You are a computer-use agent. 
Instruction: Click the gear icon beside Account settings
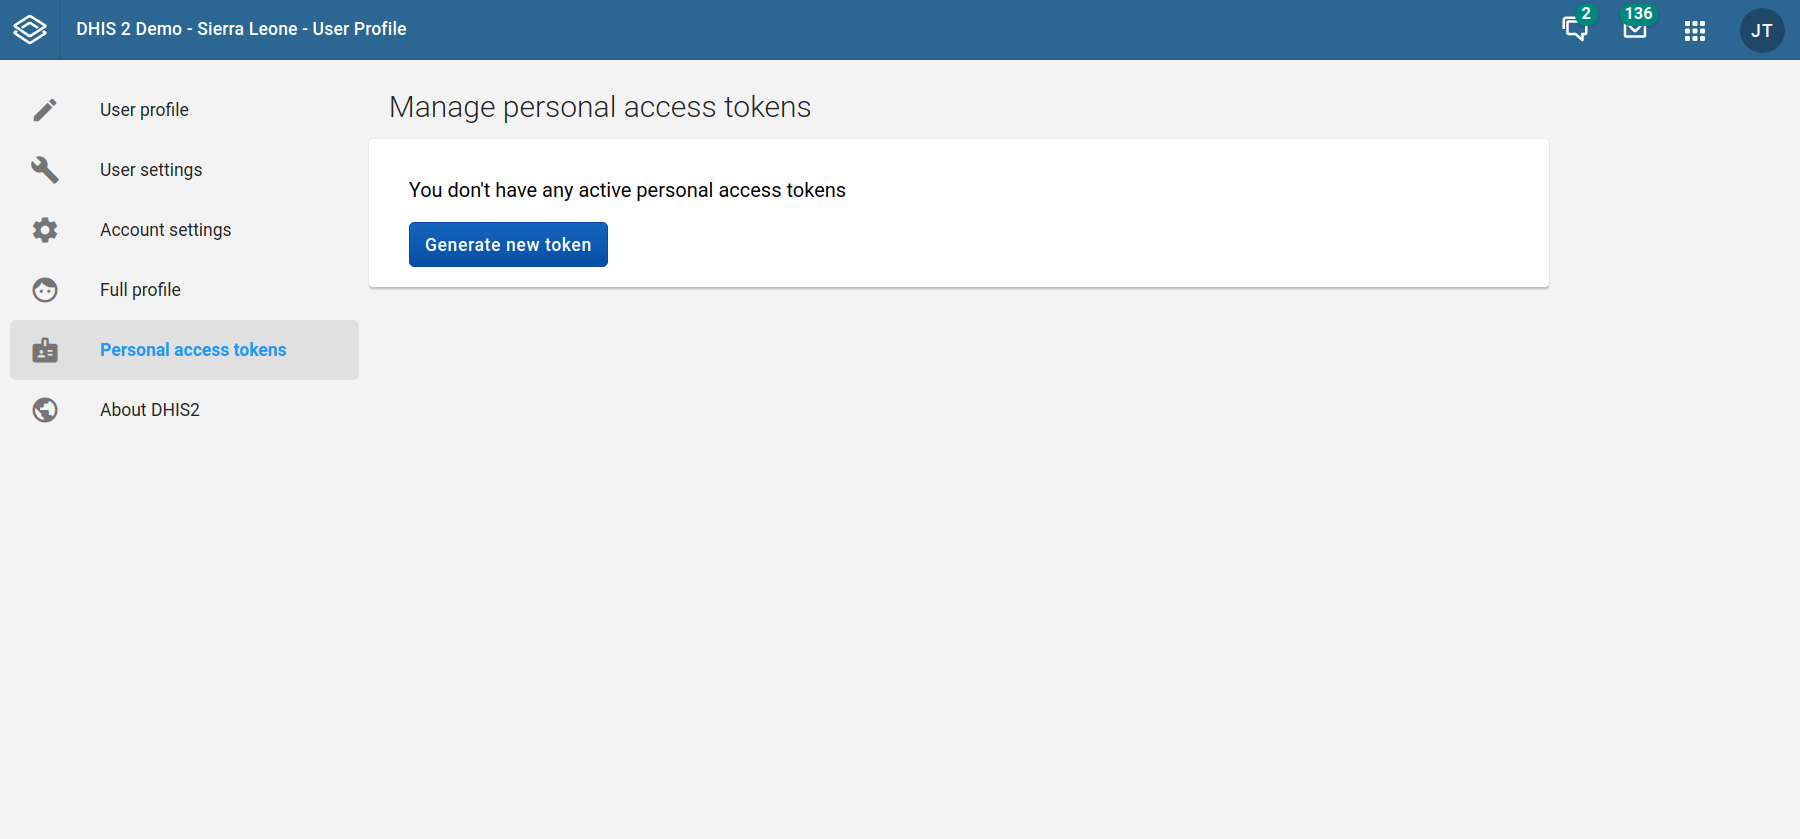pos(45,230)
